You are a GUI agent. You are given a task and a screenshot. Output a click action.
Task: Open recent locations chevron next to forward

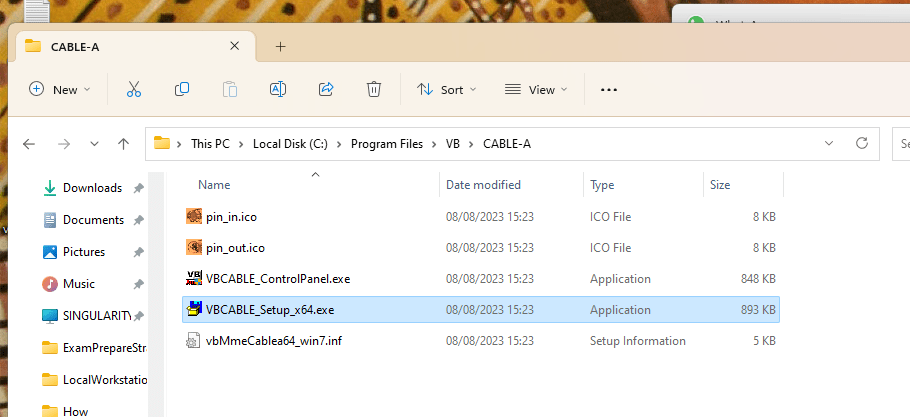94,144
